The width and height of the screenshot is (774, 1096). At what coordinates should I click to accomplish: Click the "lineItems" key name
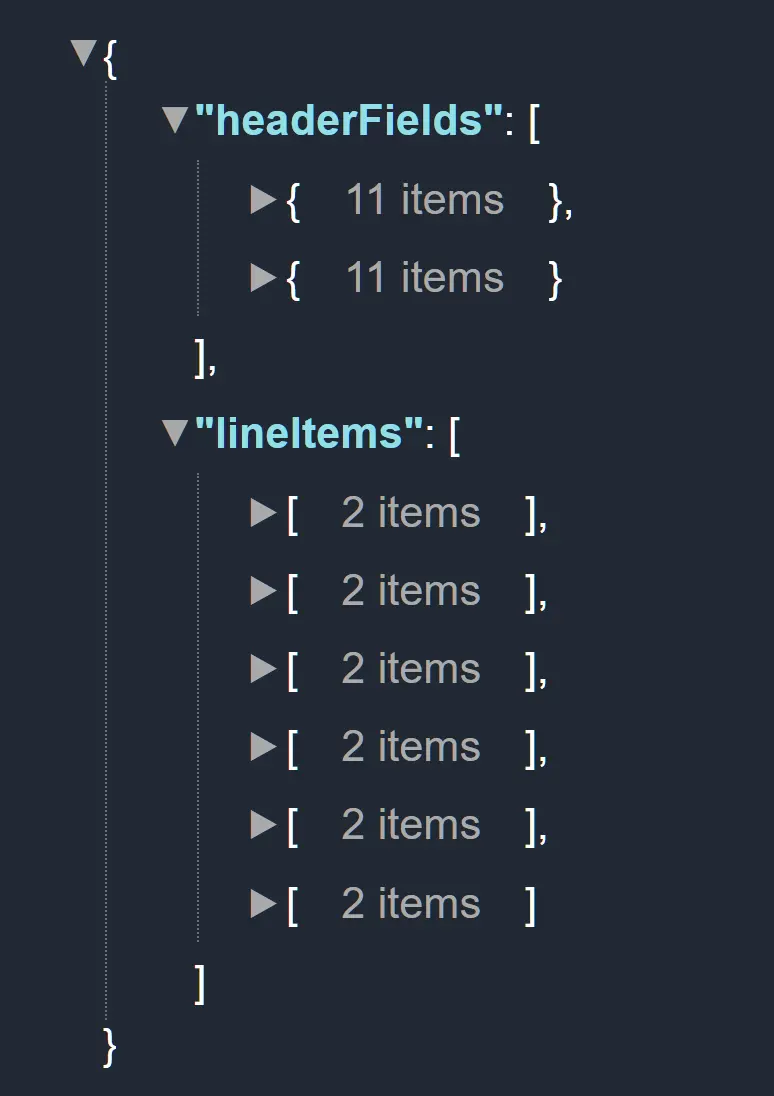309,433
